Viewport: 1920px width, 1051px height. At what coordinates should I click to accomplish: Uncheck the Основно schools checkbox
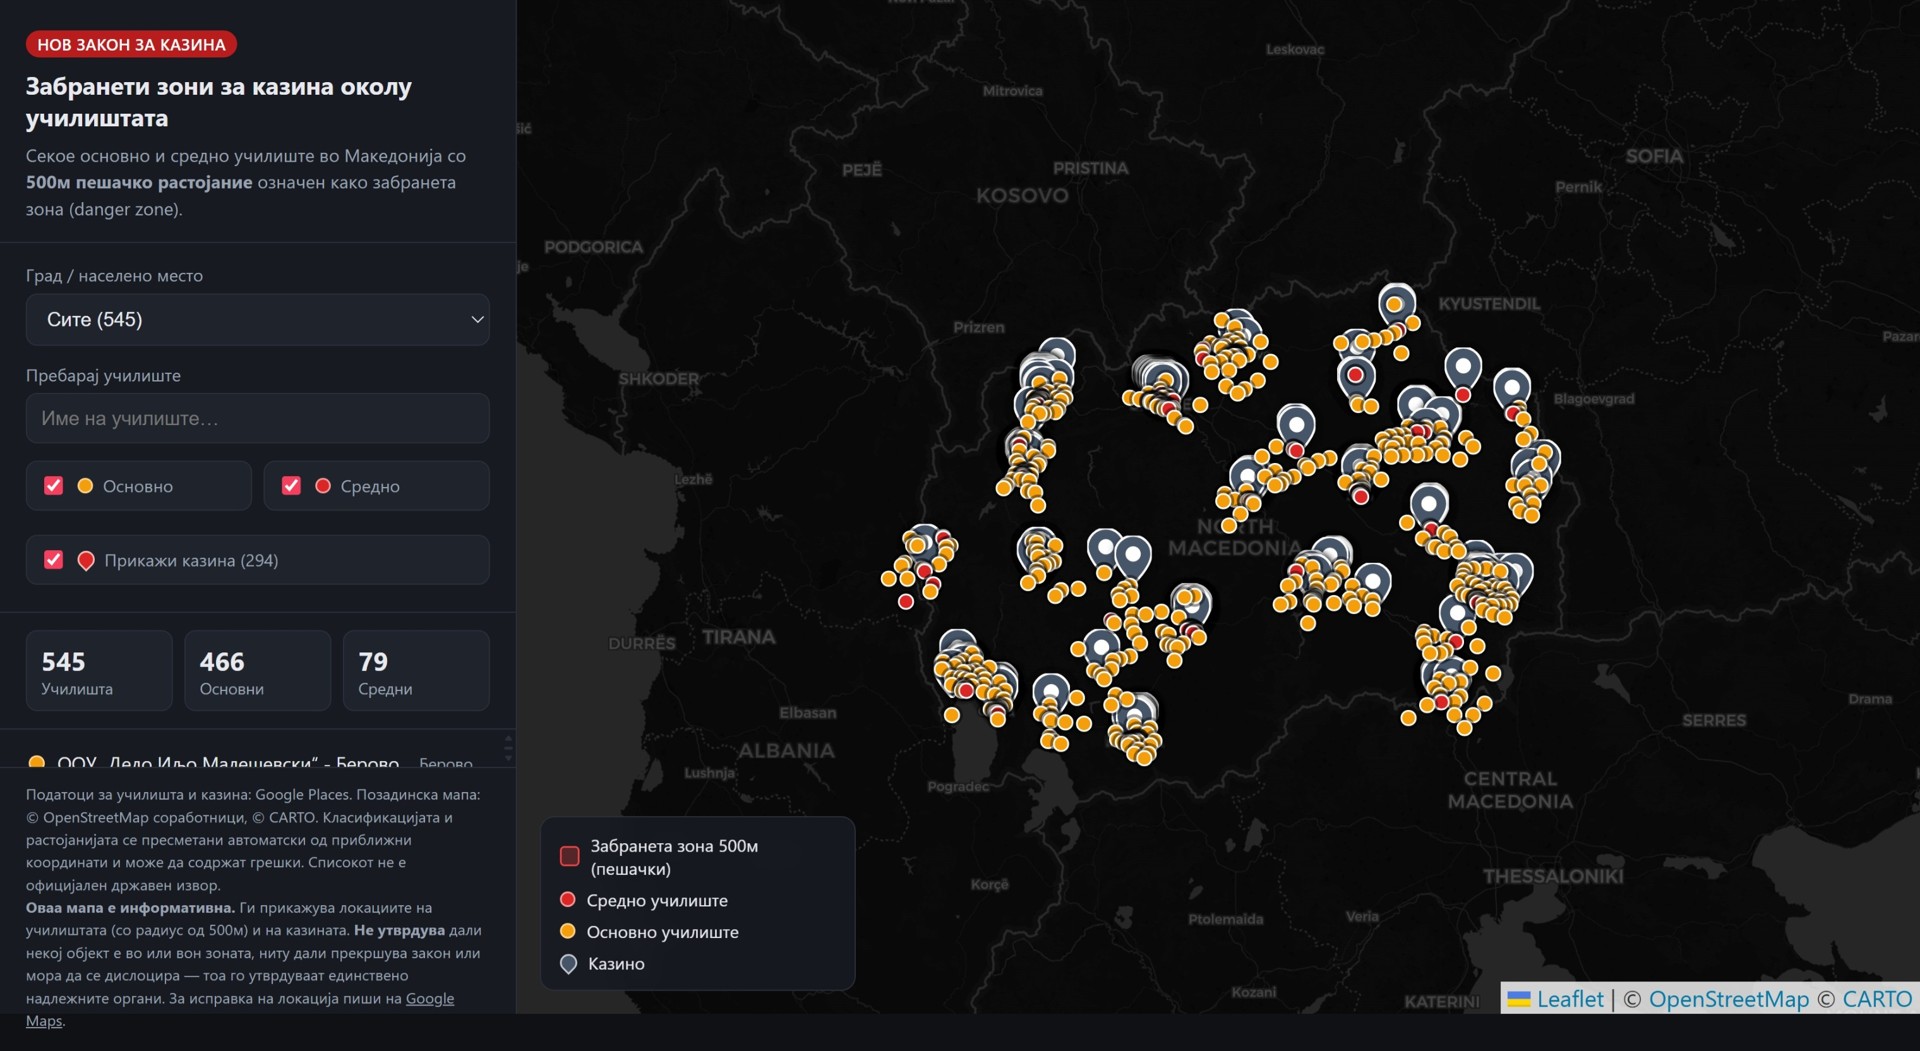54,485
